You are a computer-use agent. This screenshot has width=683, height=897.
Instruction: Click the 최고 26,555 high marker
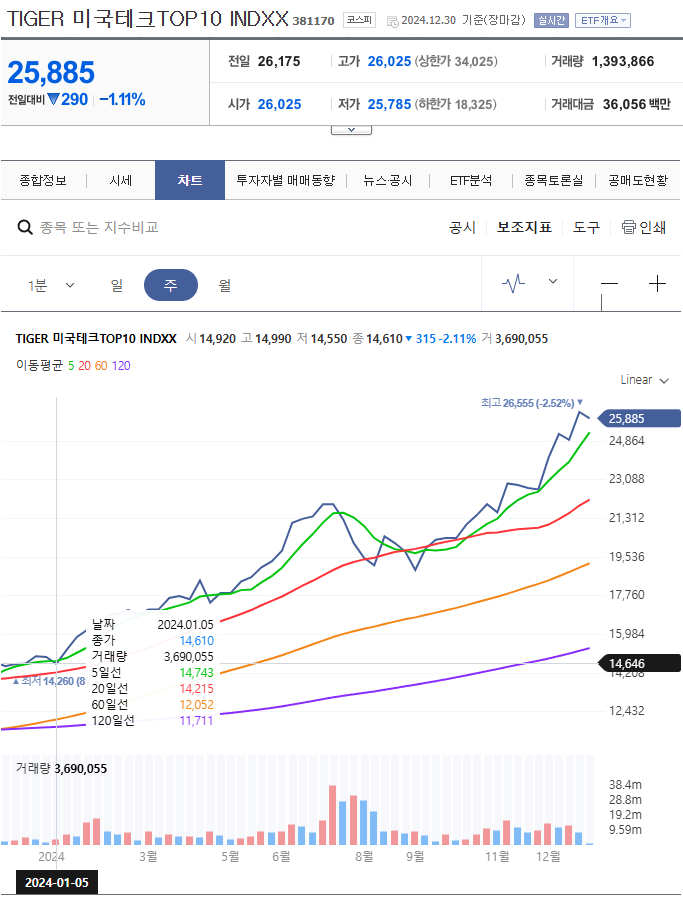pyautogui.click(x=531, y=403)
